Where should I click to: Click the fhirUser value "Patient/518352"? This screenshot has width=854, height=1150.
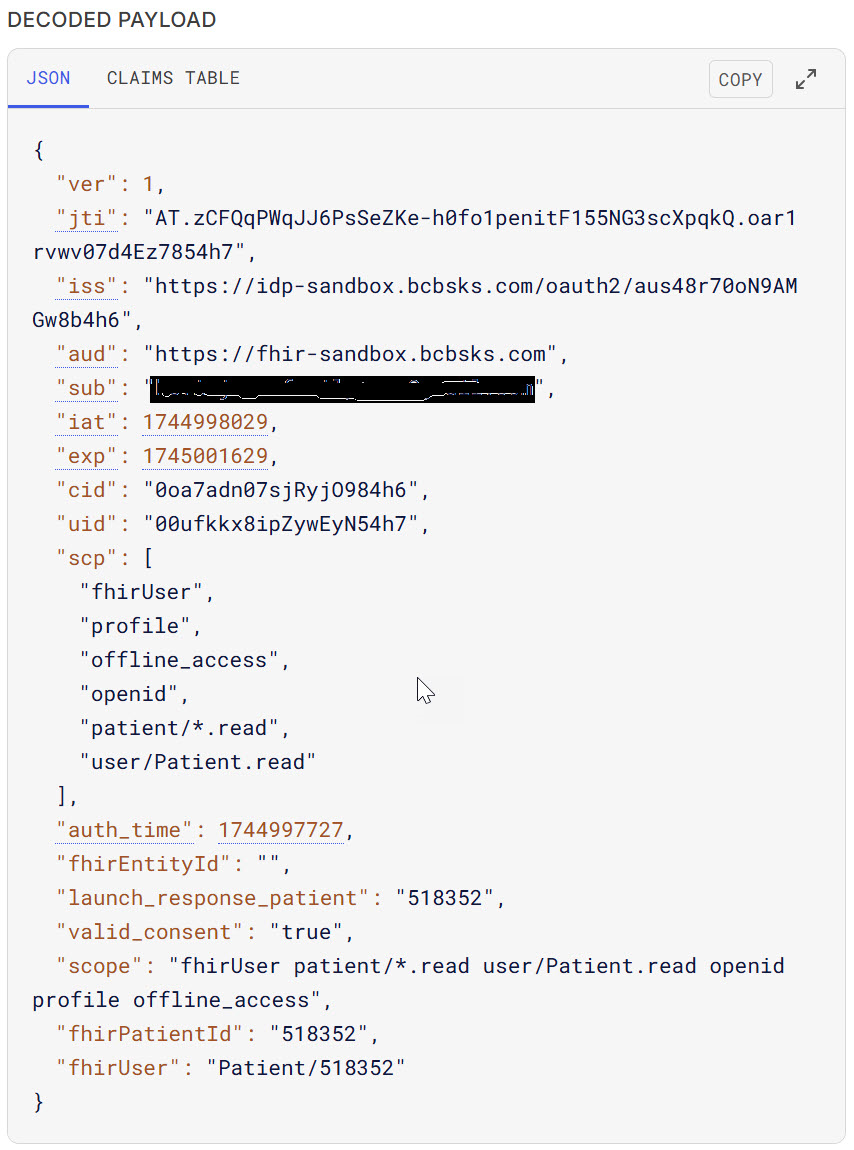point(305,1068)
